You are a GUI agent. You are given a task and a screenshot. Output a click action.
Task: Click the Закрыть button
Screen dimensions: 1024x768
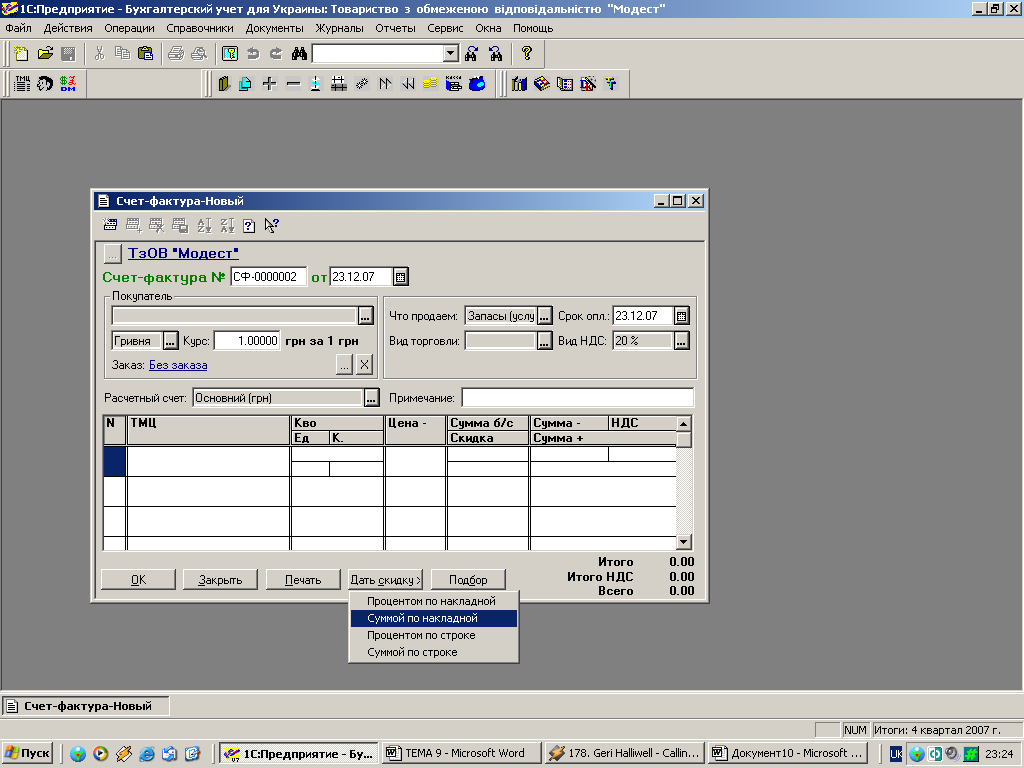pos(220,580)
